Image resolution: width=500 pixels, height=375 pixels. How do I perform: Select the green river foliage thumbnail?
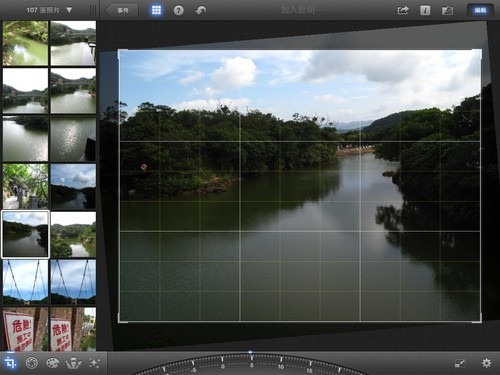pos(25,43)
